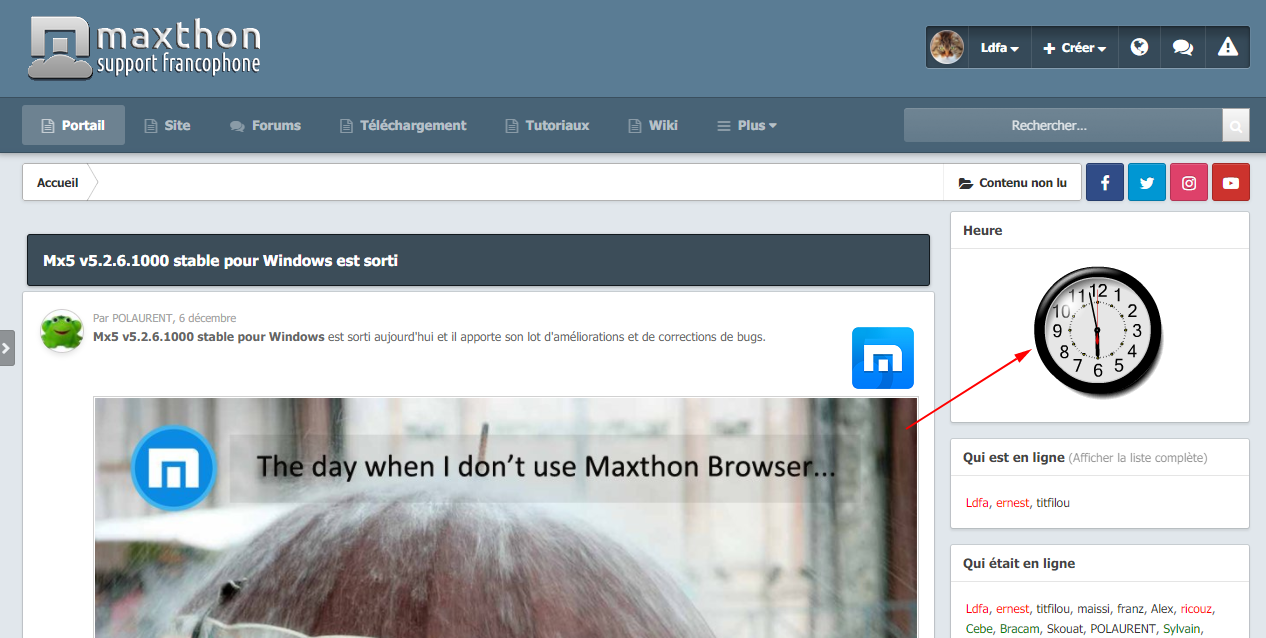Focus the Rechercher search field
Screen dimensions: 1266x638
click(1063, 125)
